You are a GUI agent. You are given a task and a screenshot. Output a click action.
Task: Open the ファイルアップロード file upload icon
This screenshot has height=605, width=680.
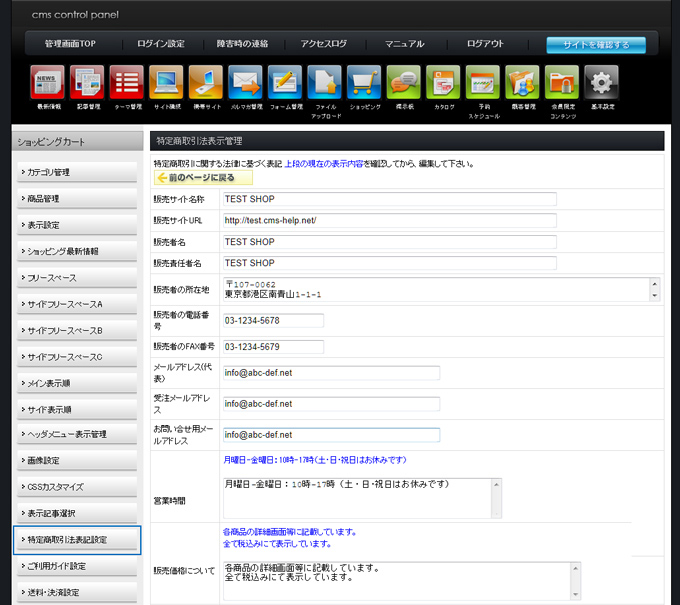325,83
